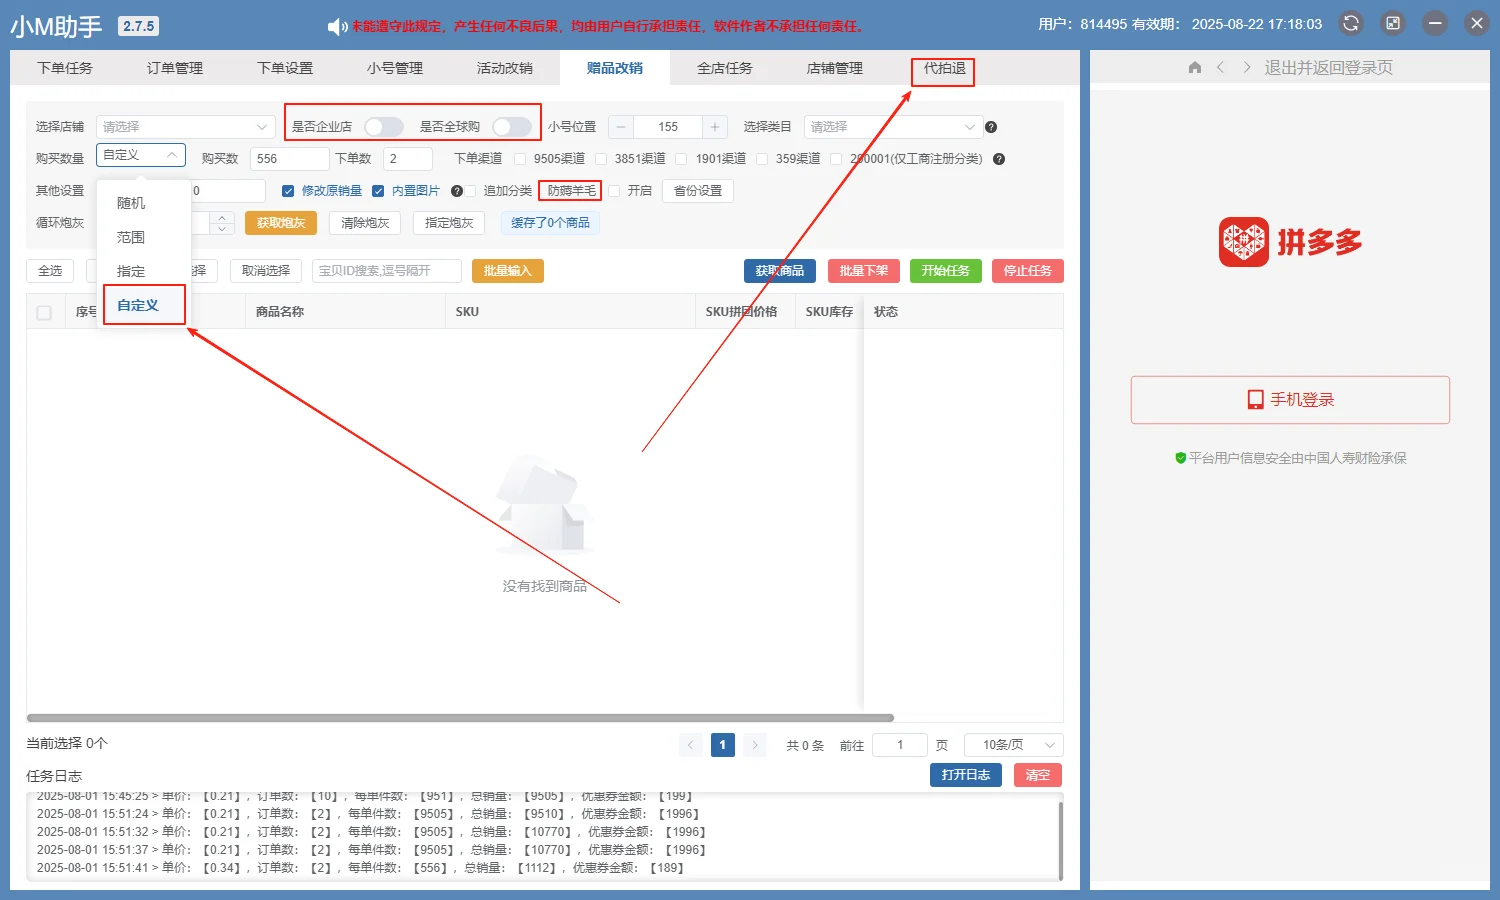Click the home icon in the browser panel

click(x=1195, y=68)
